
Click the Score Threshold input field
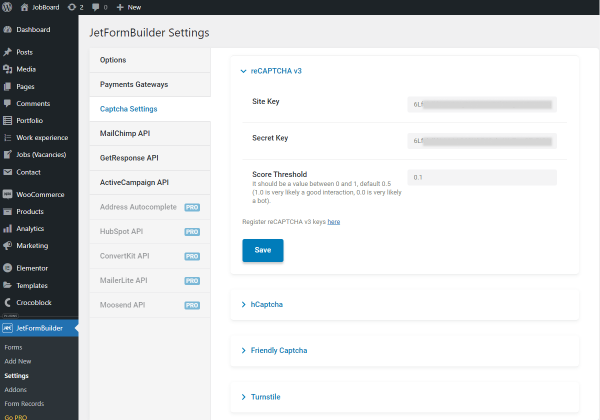click(x=482, y=177)
